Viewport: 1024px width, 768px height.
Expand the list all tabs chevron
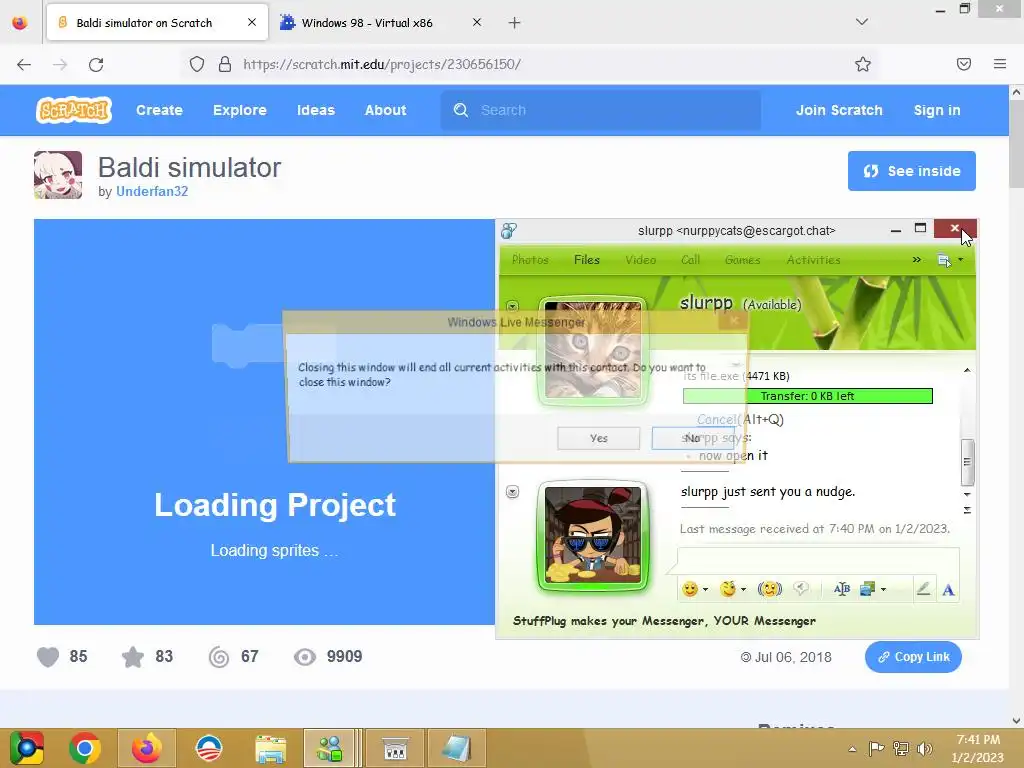[x=862, y=22]
